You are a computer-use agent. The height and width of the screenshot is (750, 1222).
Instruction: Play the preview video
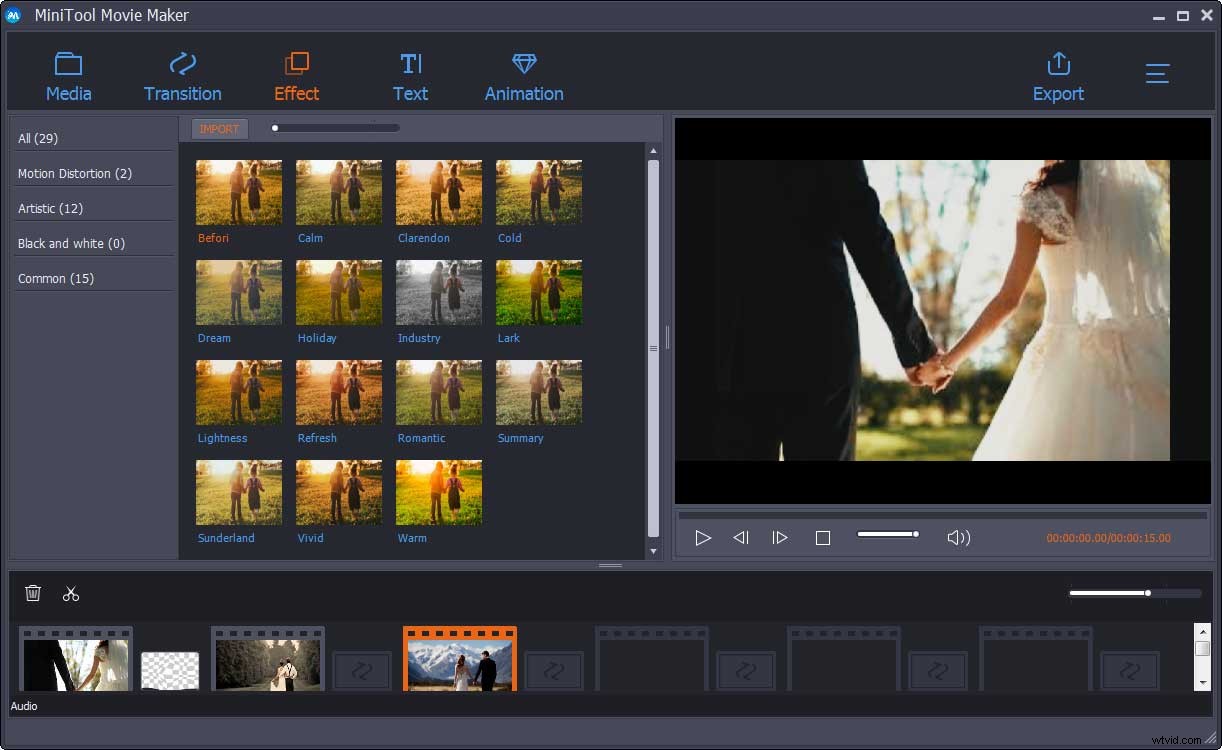coord(703,537)
